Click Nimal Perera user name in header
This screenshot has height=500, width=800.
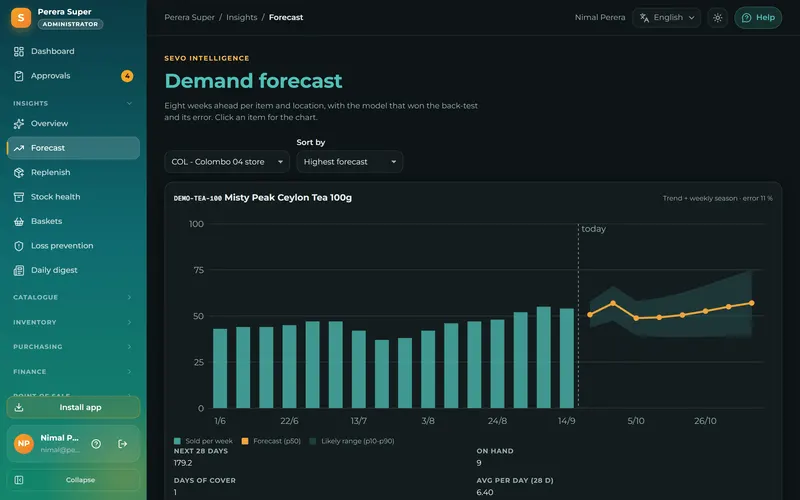[599, 17]
